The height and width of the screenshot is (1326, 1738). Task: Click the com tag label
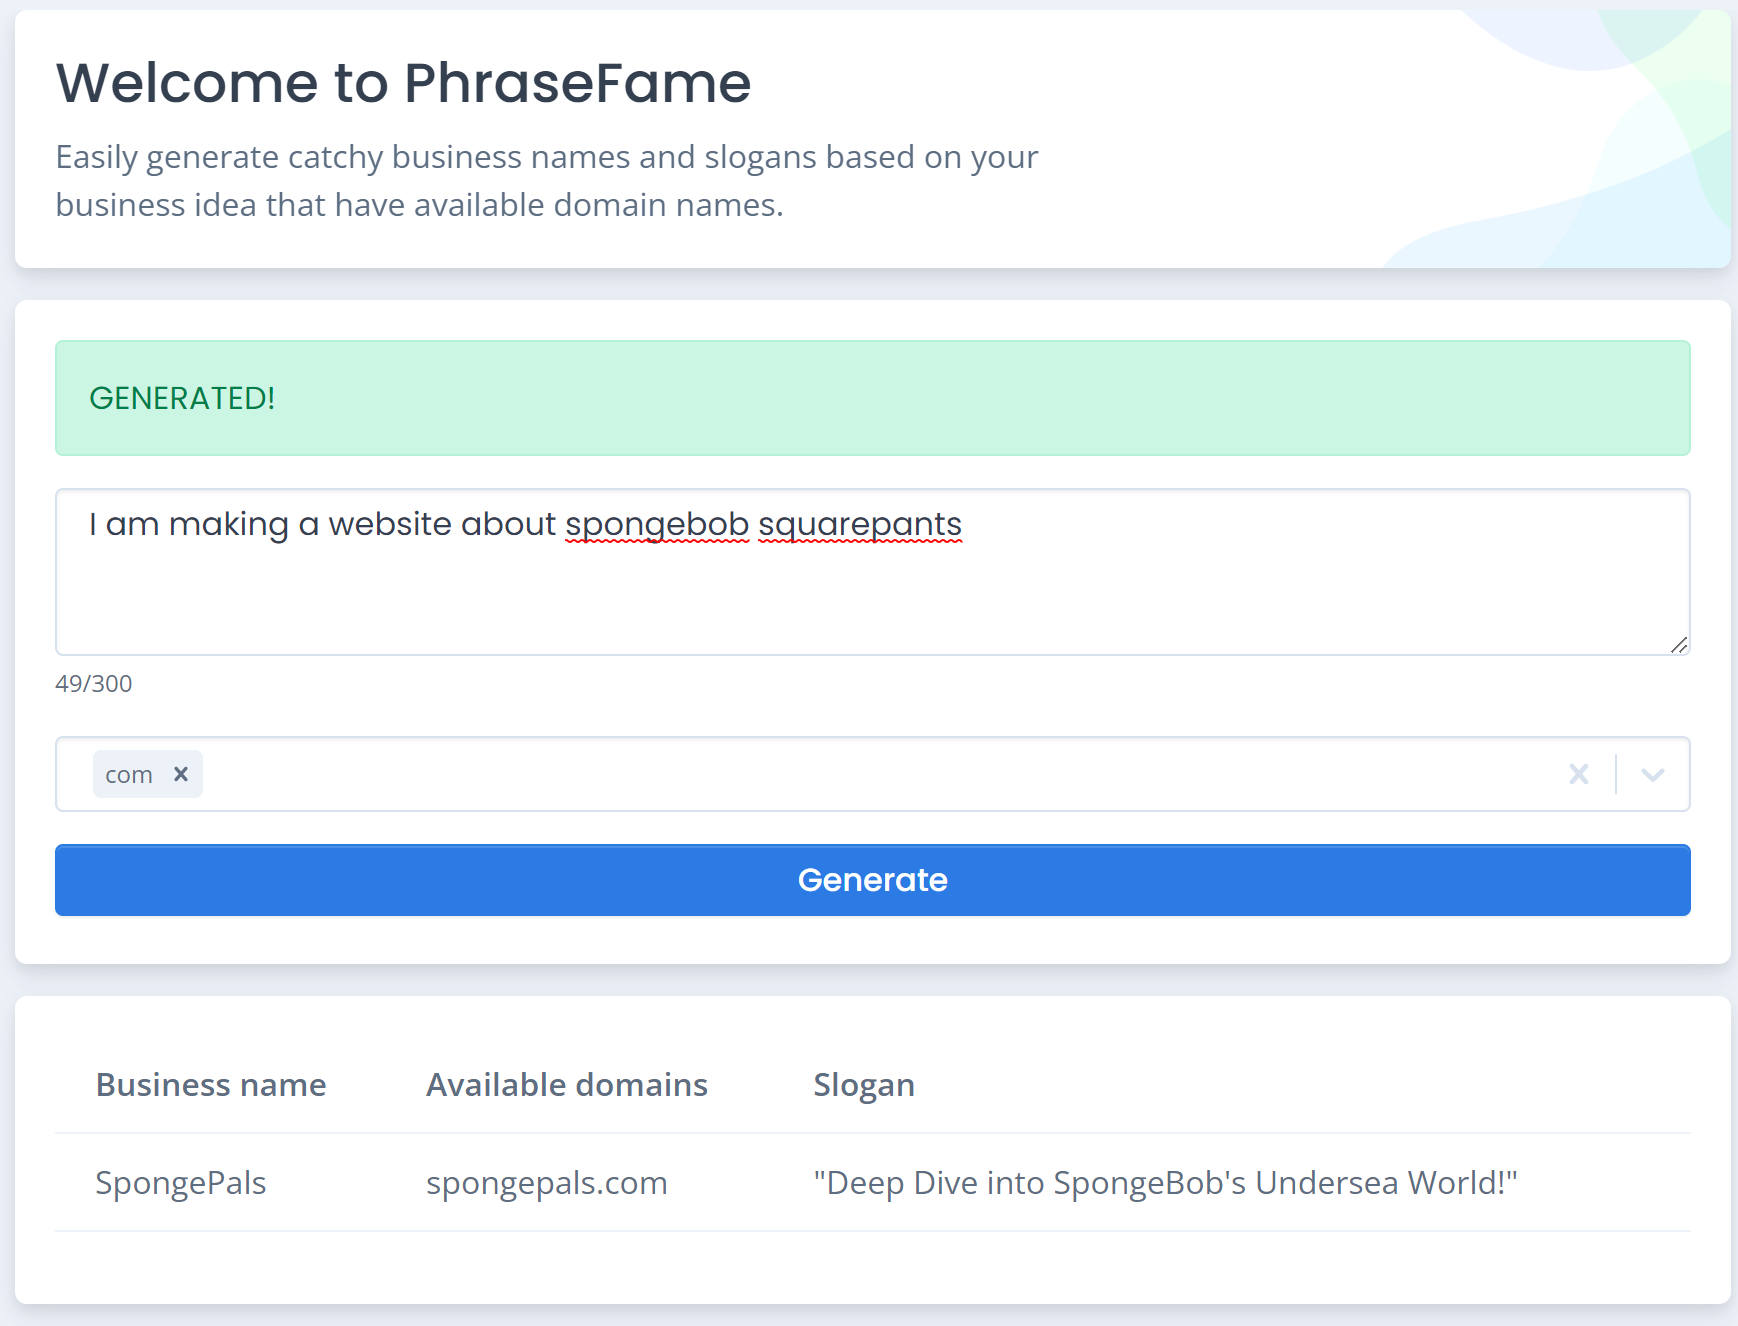[x=129, y=775]
